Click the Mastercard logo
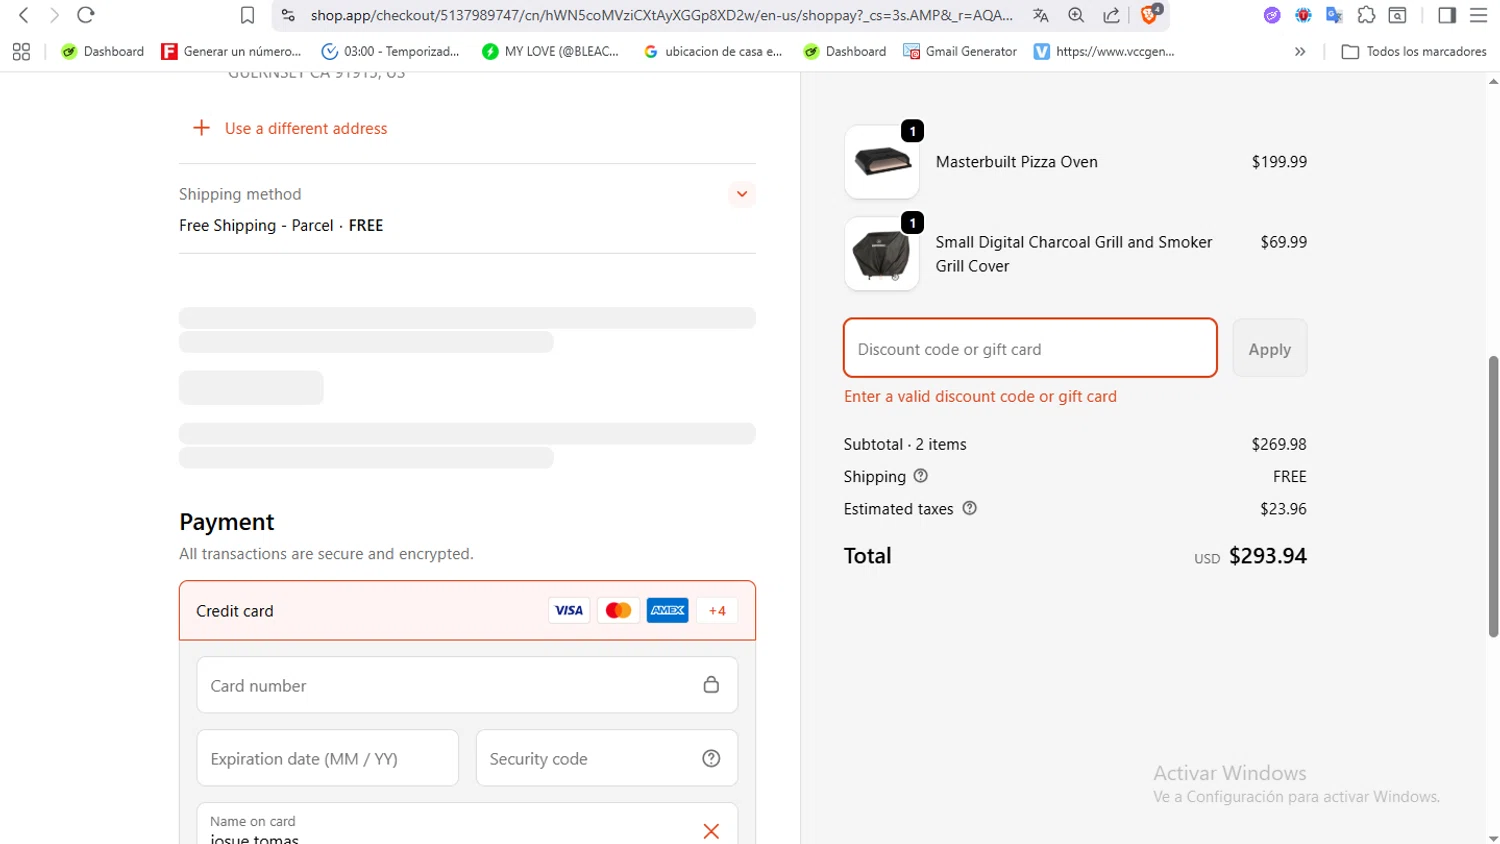The width and height of the screenshot is (1500, 844). [x=618, y=610]
